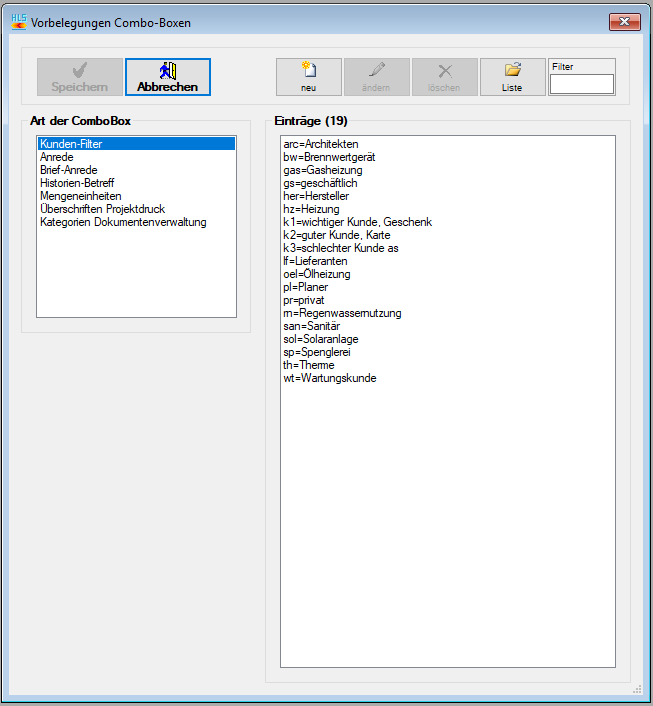Choose 'Brief-Anrede' category
The image size is (653, 706).
pyautogui.click(x=69, y=170)
